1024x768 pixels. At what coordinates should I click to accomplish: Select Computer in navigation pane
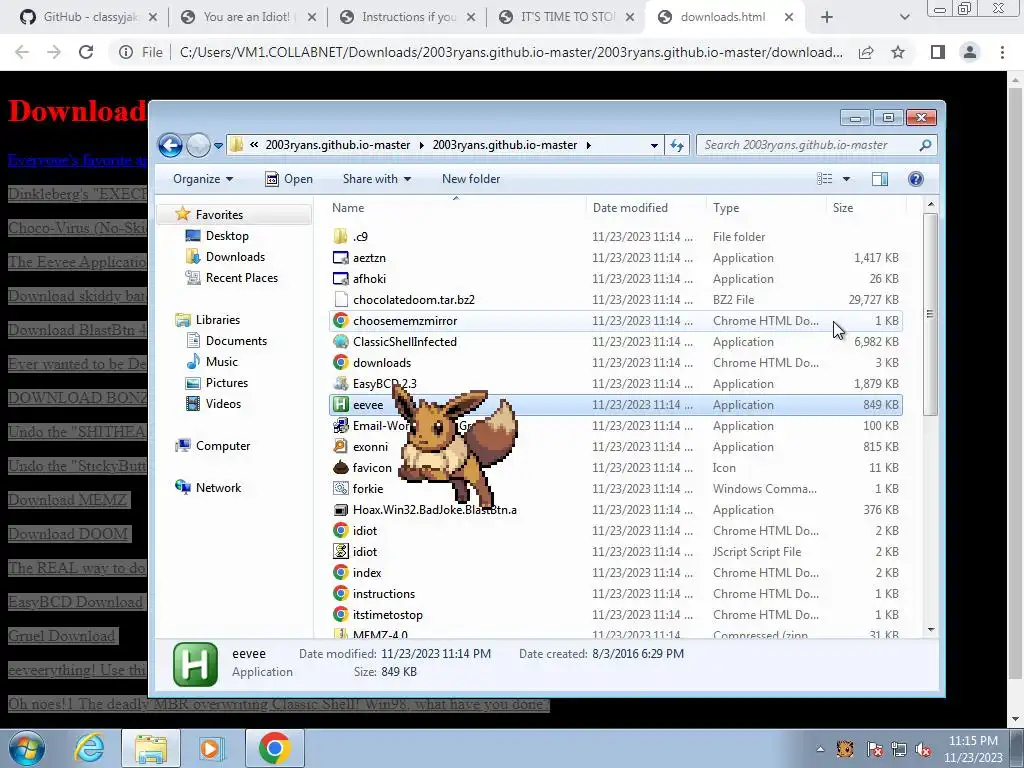tap(223, 445)
